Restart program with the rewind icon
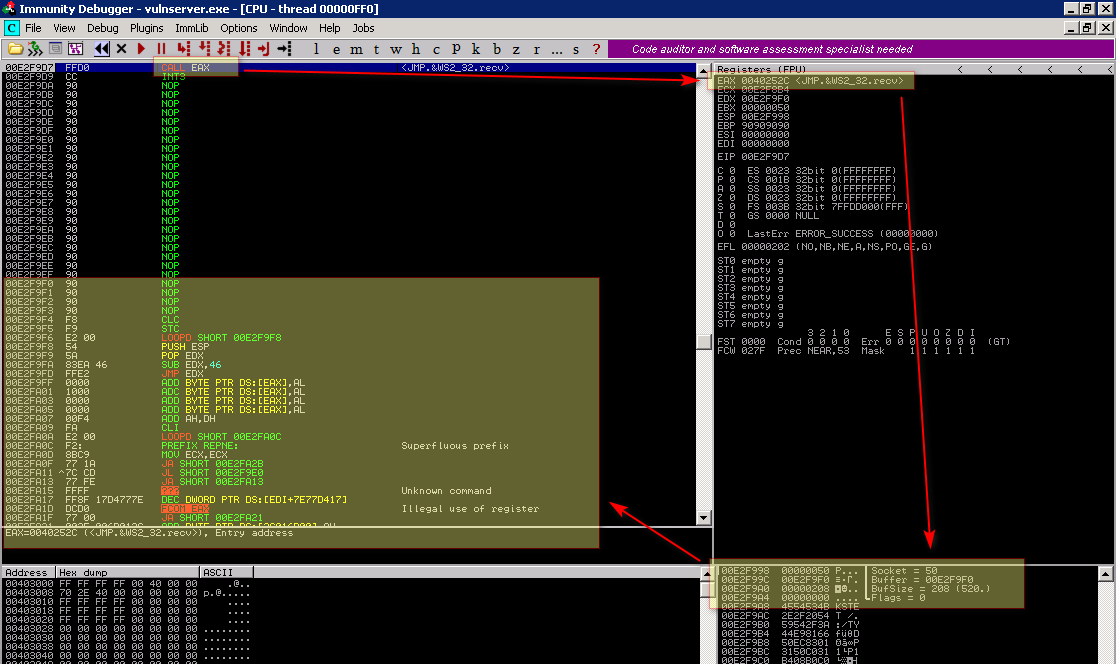Image resolution: width=1116 pixels, height=664 pixels. point(101,48)
